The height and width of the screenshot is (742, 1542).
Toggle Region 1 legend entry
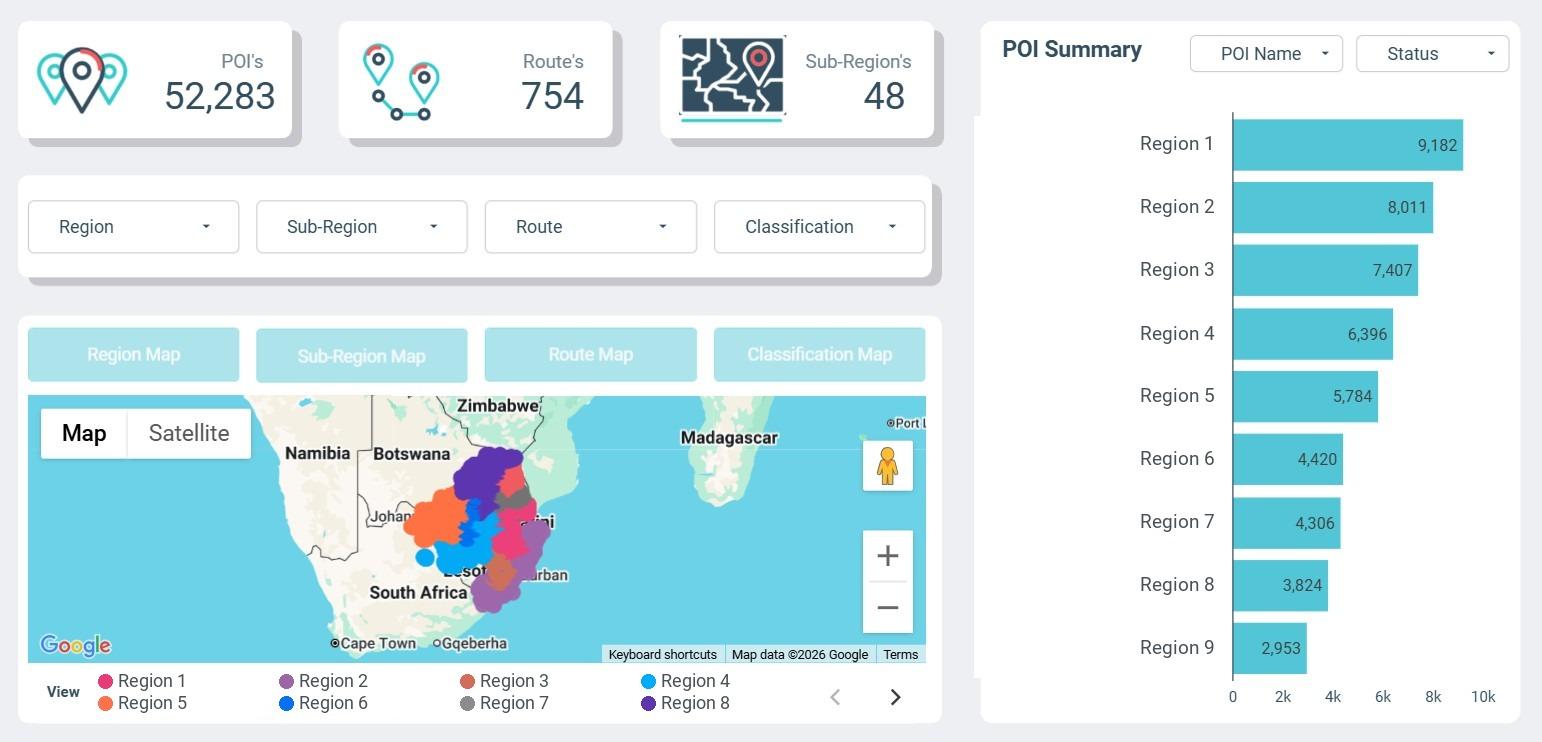coord(142,681)
